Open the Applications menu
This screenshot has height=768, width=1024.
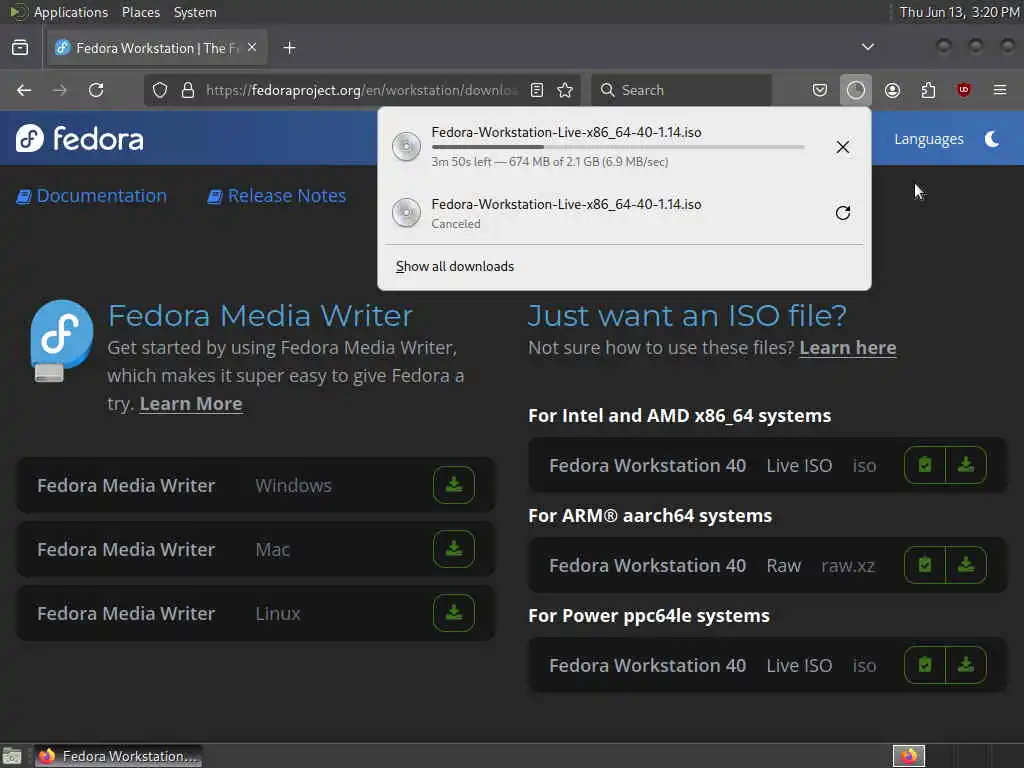(x=71, y=12)
